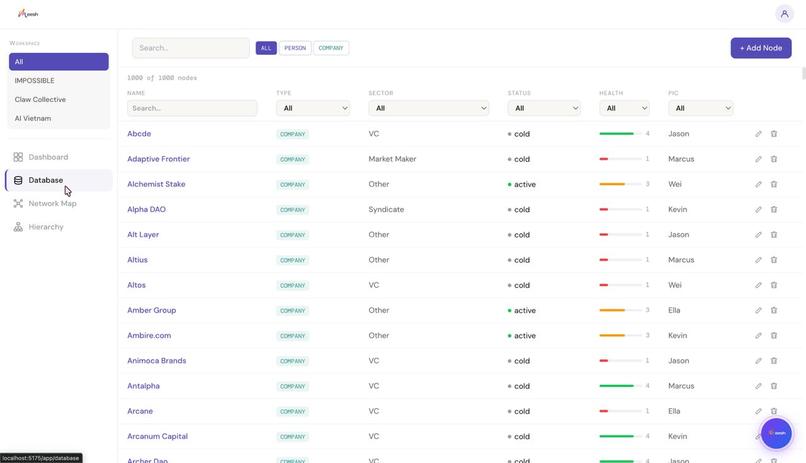This screenshot has width=806, height=463.
Task: Open Hierarchy in sidebar
Action: [59, 227]
